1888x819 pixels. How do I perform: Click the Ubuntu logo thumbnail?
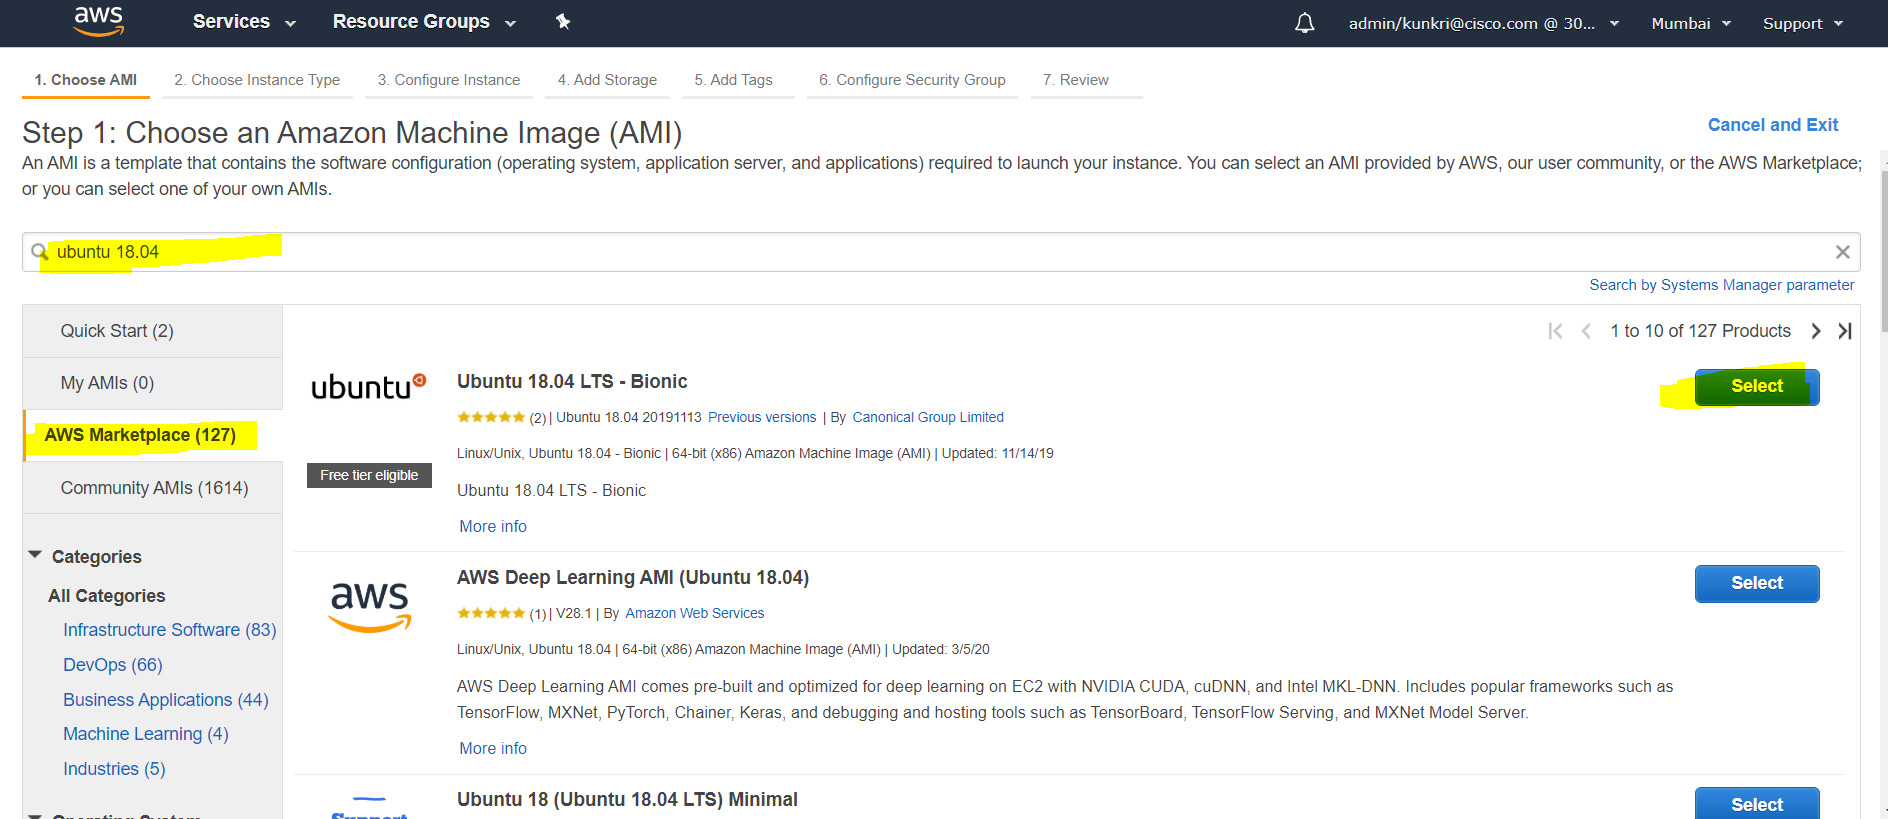(x=369, y=387)
